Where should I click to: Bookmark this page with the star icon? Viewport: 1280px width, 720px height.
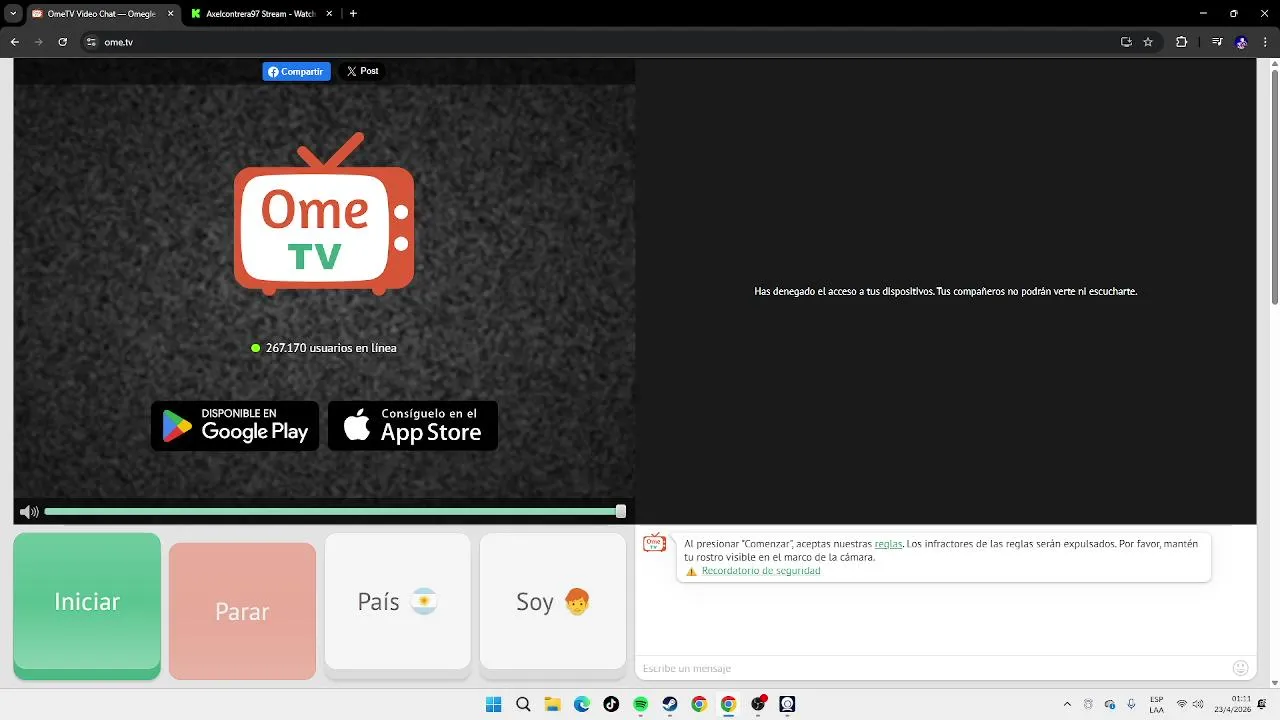coord(1148,42)
